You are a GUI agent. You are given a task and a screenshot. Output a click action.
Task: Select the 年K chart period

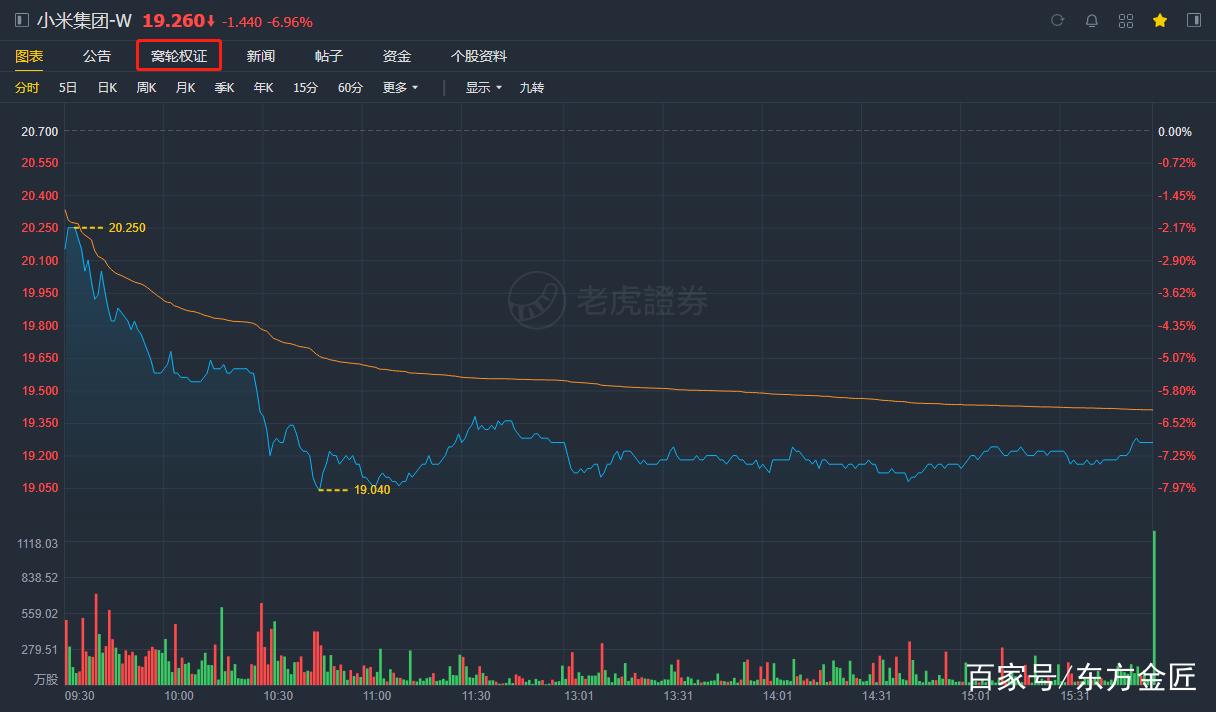click(x=263, y=88)
